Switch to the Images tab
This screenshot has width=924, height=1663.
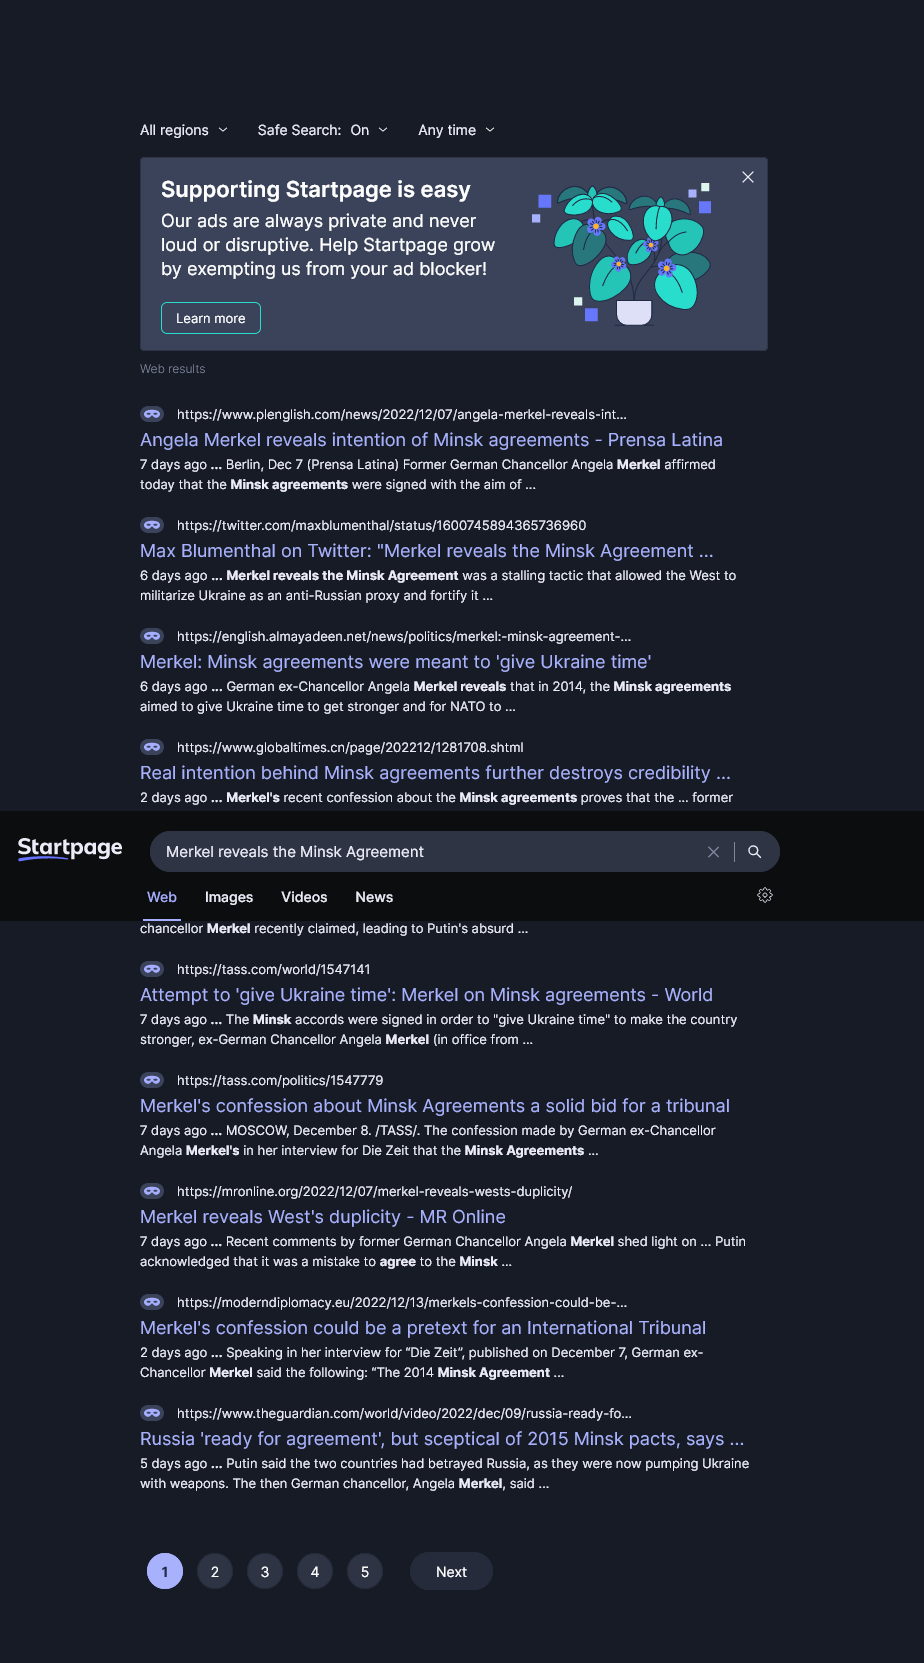click(229, 897)
